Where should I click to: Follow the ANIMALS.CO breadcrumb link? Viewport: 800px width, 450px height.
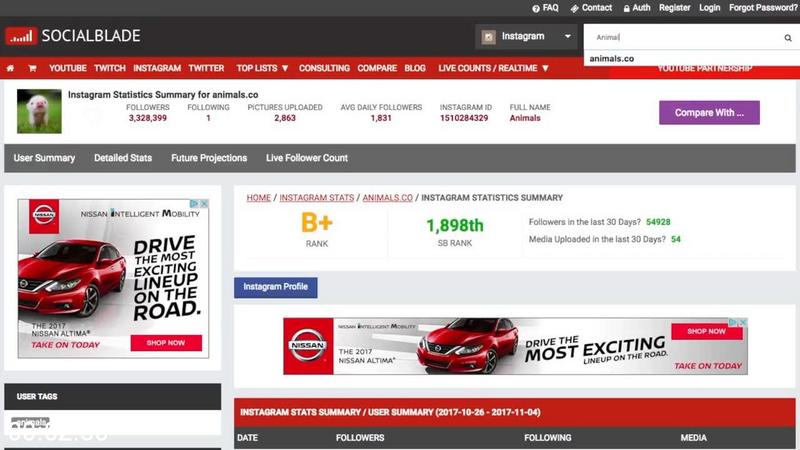click(387, 197)
